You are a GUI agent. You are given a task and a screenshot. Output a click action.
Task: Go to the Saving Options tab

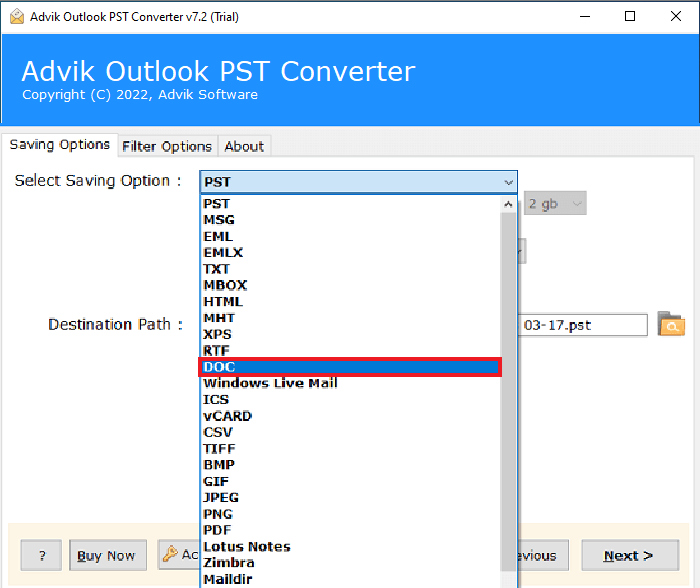click(x=60, y=145)
